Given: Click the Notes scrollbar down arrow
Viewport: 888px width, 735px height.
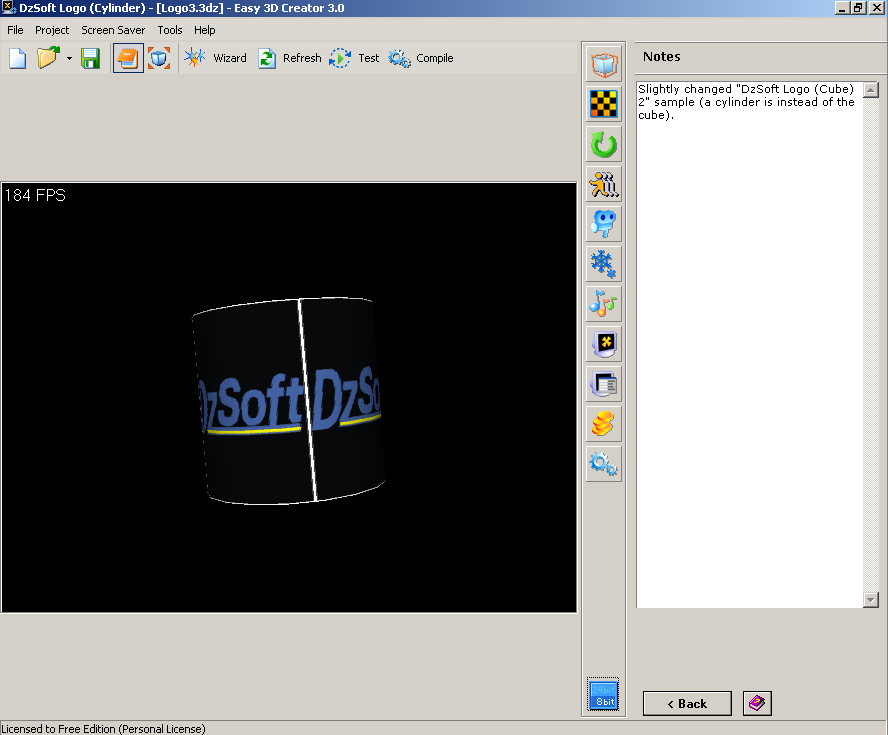Looking at the screenshot, I should [x=871, y=600].
